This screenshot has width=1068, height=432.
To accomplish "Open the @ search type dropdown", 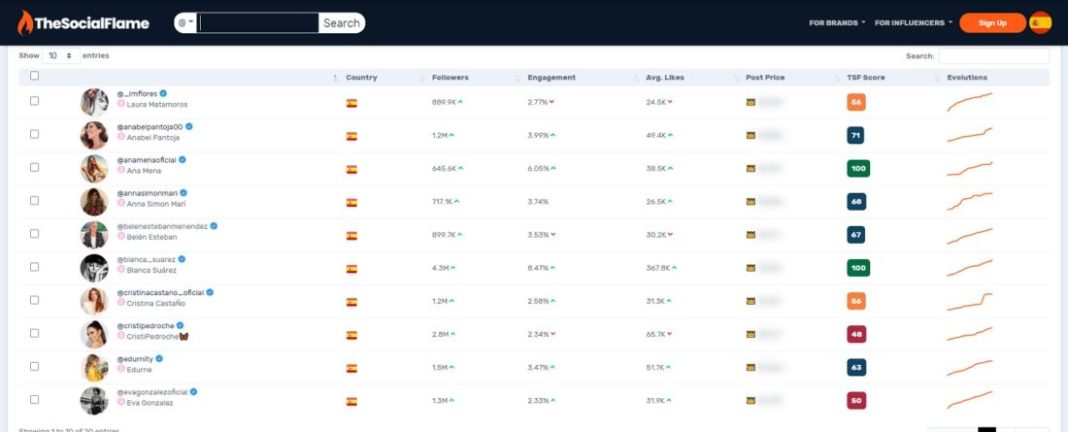I will [185, 22].
